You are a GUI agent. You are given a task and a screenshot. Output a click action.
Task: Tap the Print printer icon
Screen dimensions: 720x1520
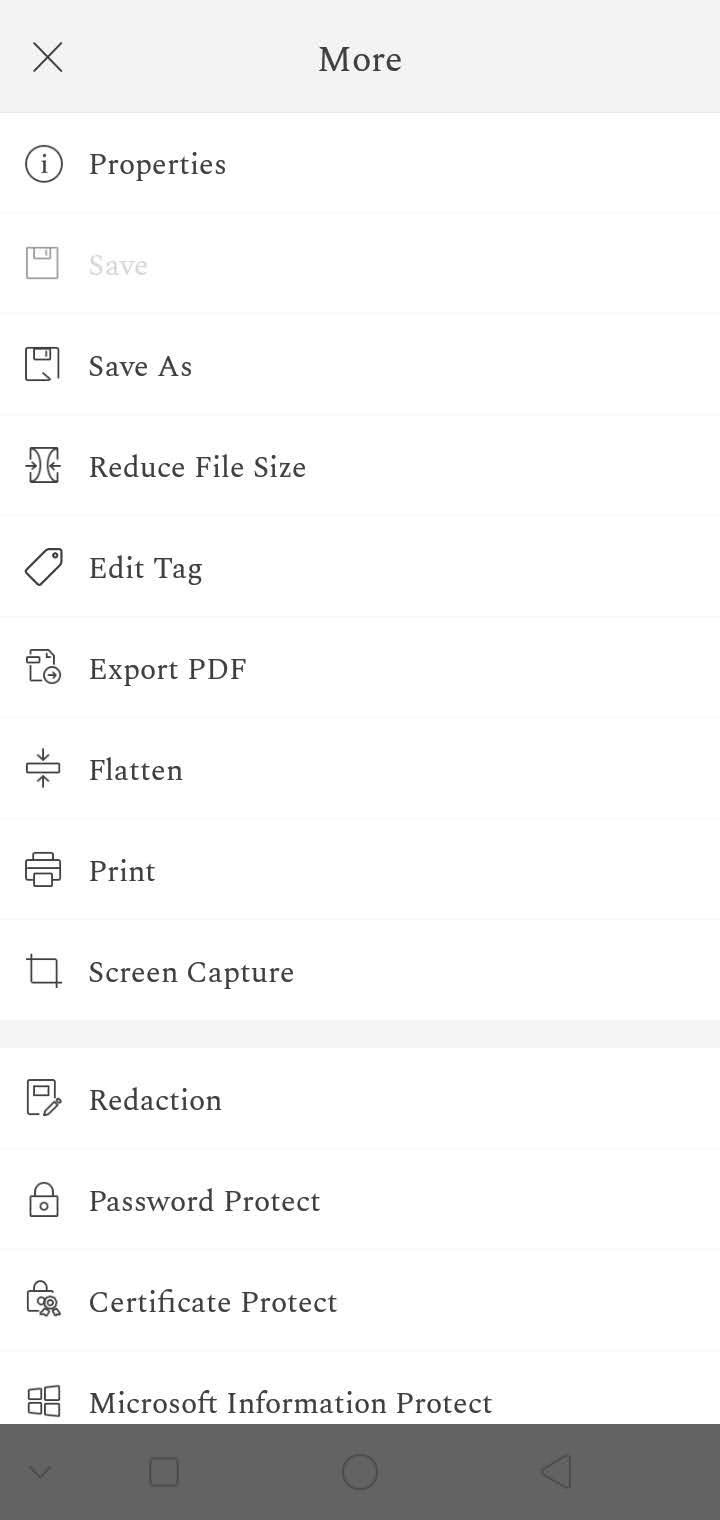click(43, 870)
